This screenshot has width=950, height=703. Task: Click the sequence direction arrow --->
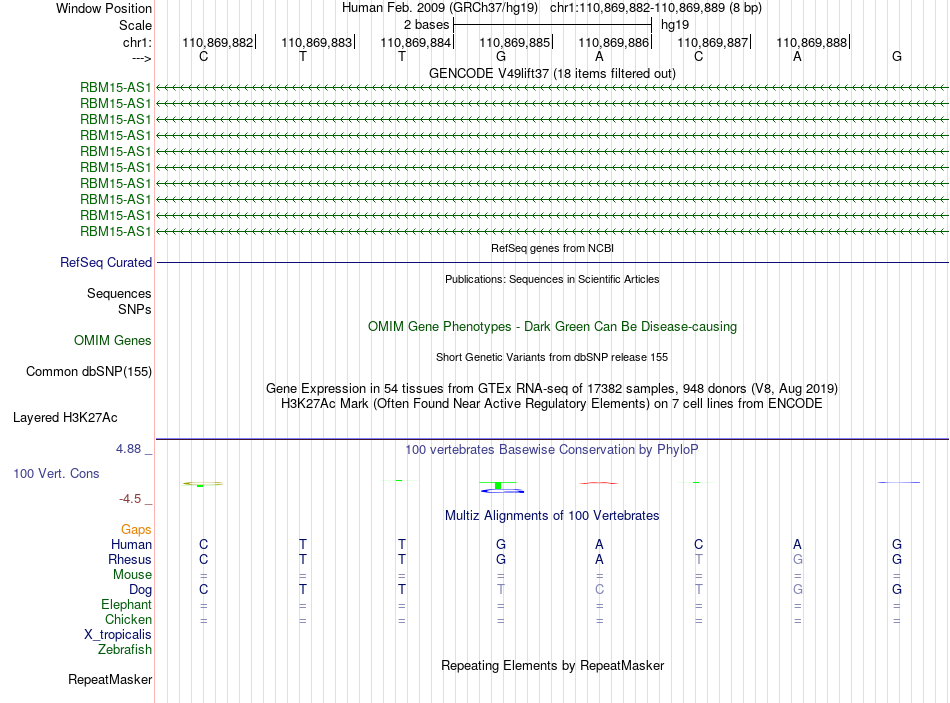pos(141,58)
